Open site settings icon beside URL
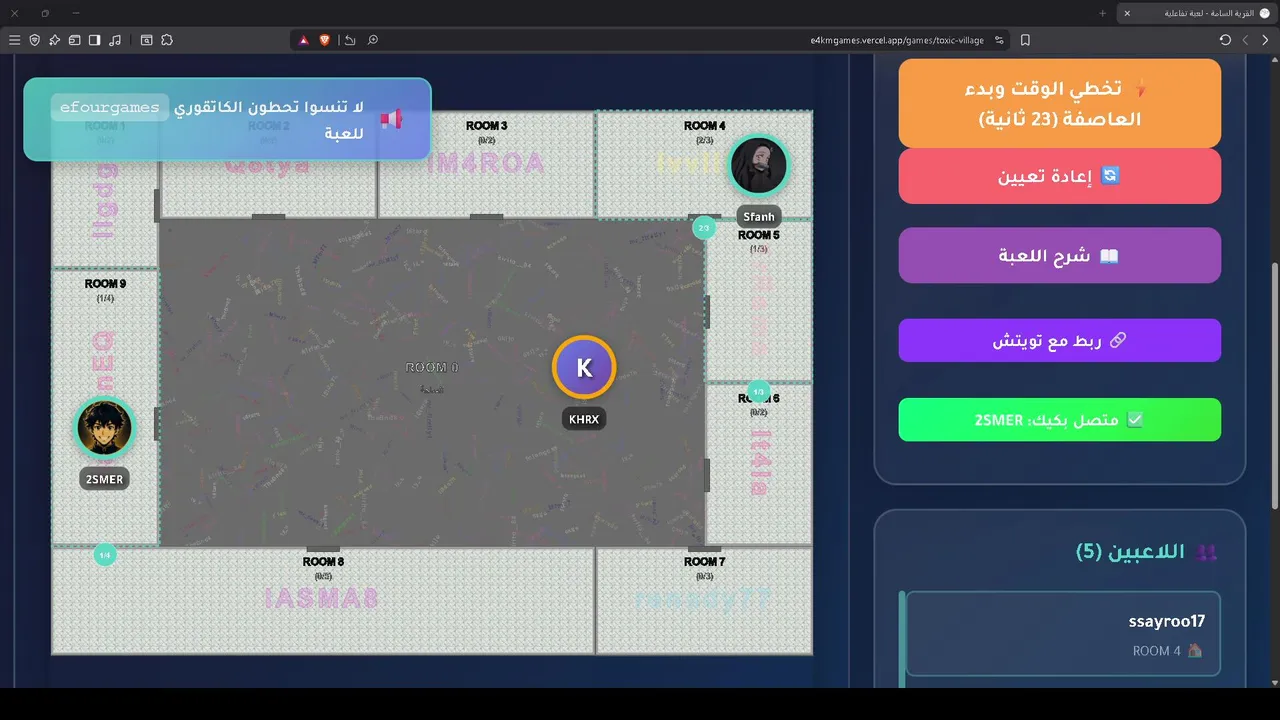This screenshot has height=720, width=1280. pyautogui.click(x=999, y=40)
